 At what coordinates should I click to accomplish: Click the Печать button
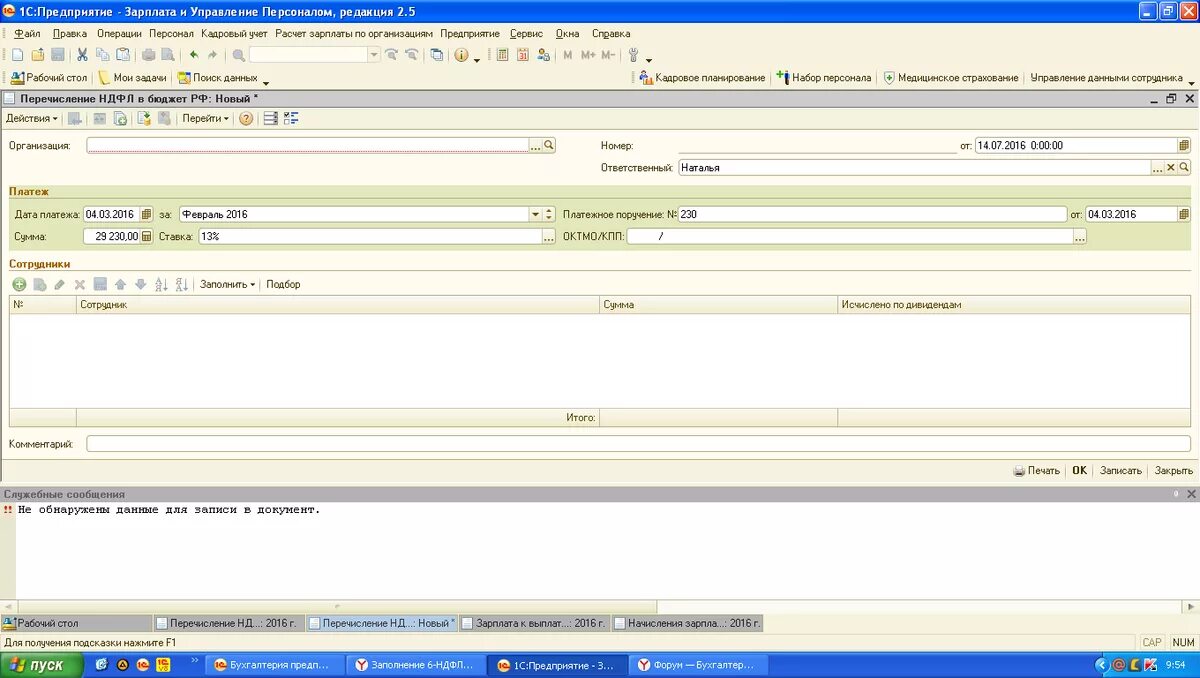pyautogui.click(x=1036, y=470)
